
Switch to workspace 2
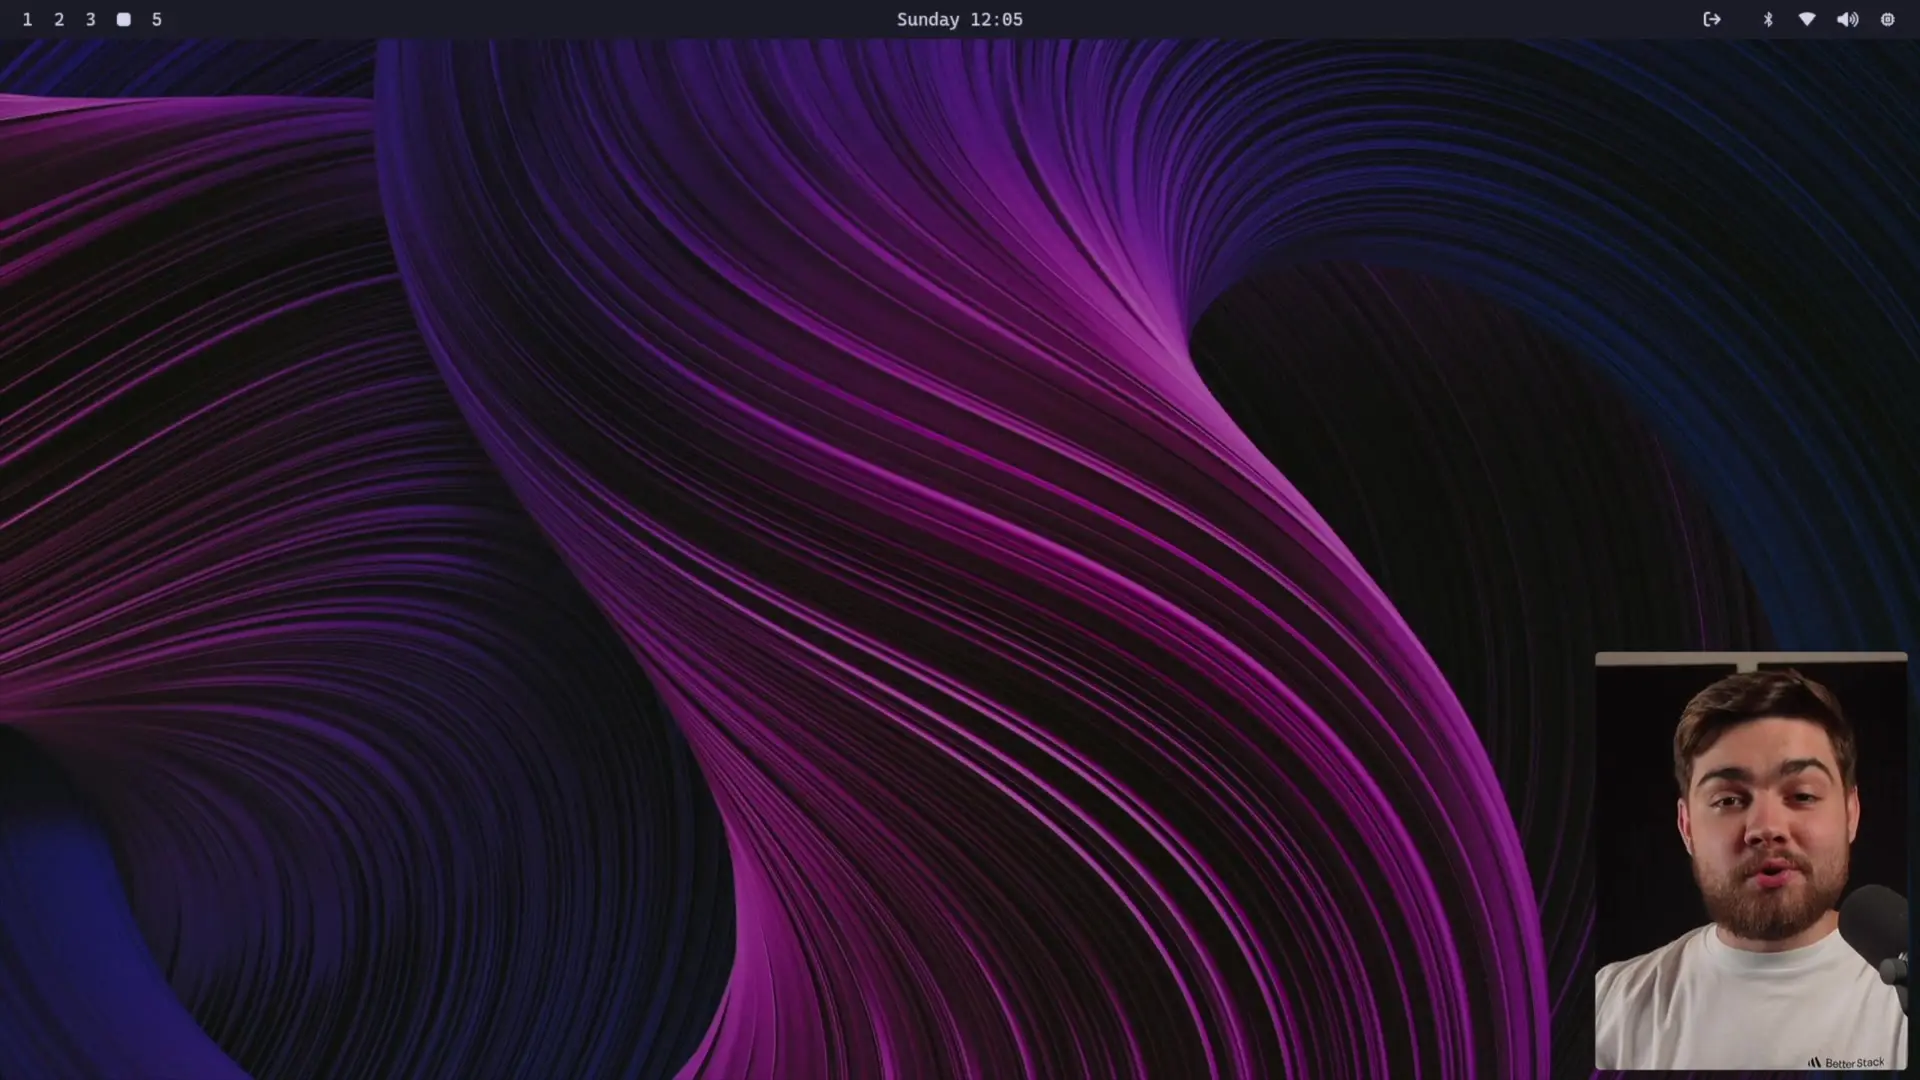(x=59, y=20)
